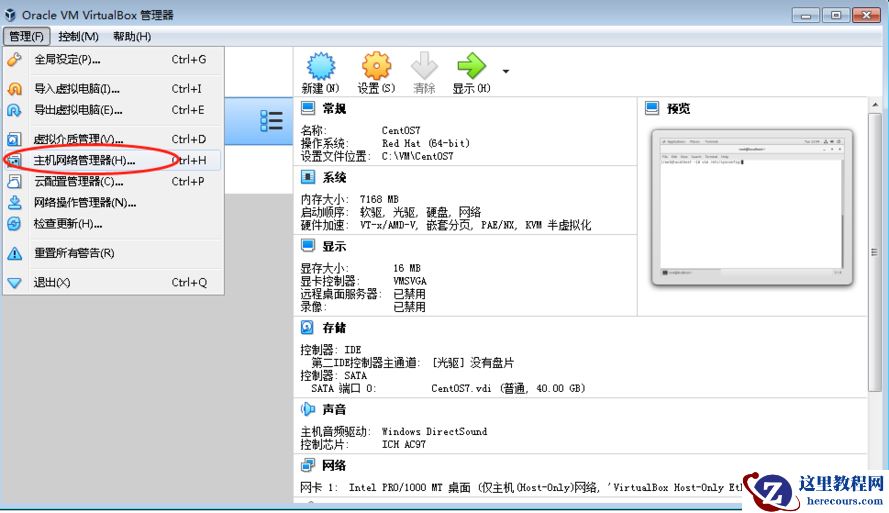Click the Network (网络) section icon
The image size is (889, 513).
click(307, 465)
